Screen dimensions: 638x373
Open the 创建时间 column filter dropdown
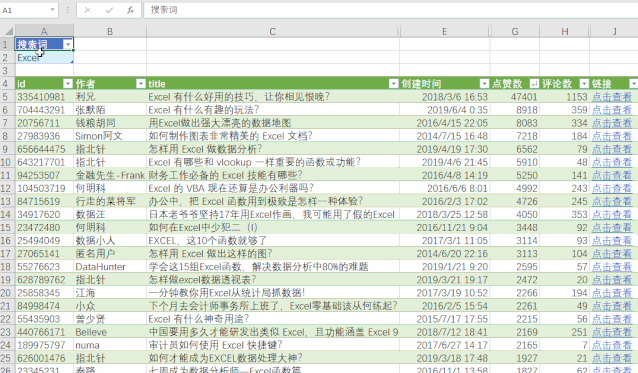pyautogui.click(x=484, y=83)
